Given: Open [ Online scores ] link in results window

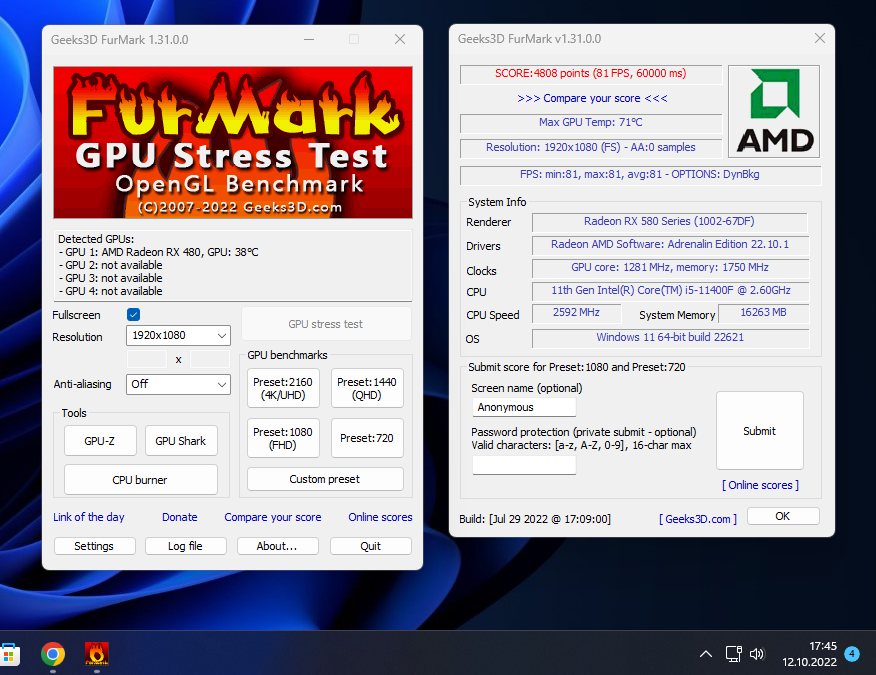Looking at the screenshot, I should click(760, 485).
